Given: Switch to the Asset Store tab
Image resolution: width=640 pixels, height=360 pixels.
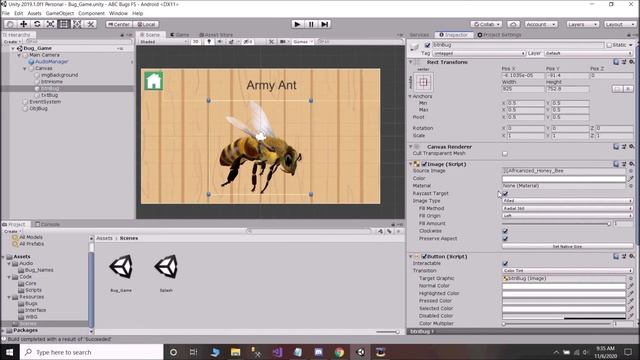Looking at the screenshot, I should 216,35.
